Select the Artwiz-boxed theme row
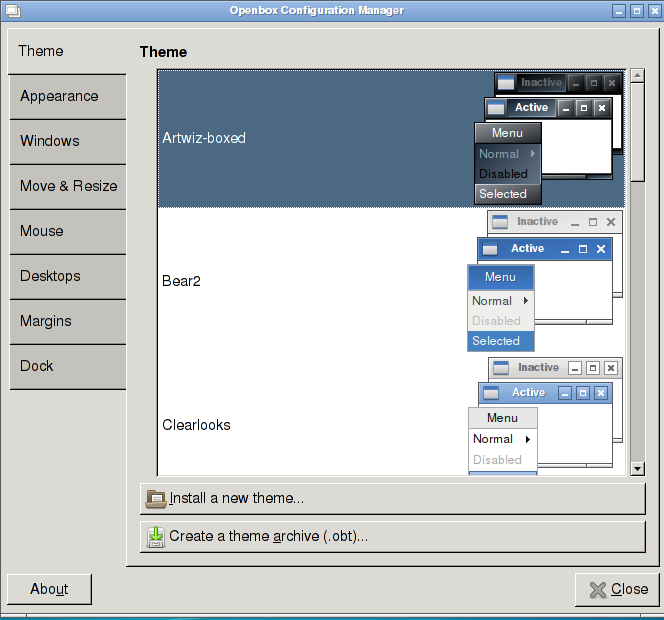Image resolution: width=664 pixels, height=620 pixels. pyautogui.click(x=391, y=139)
